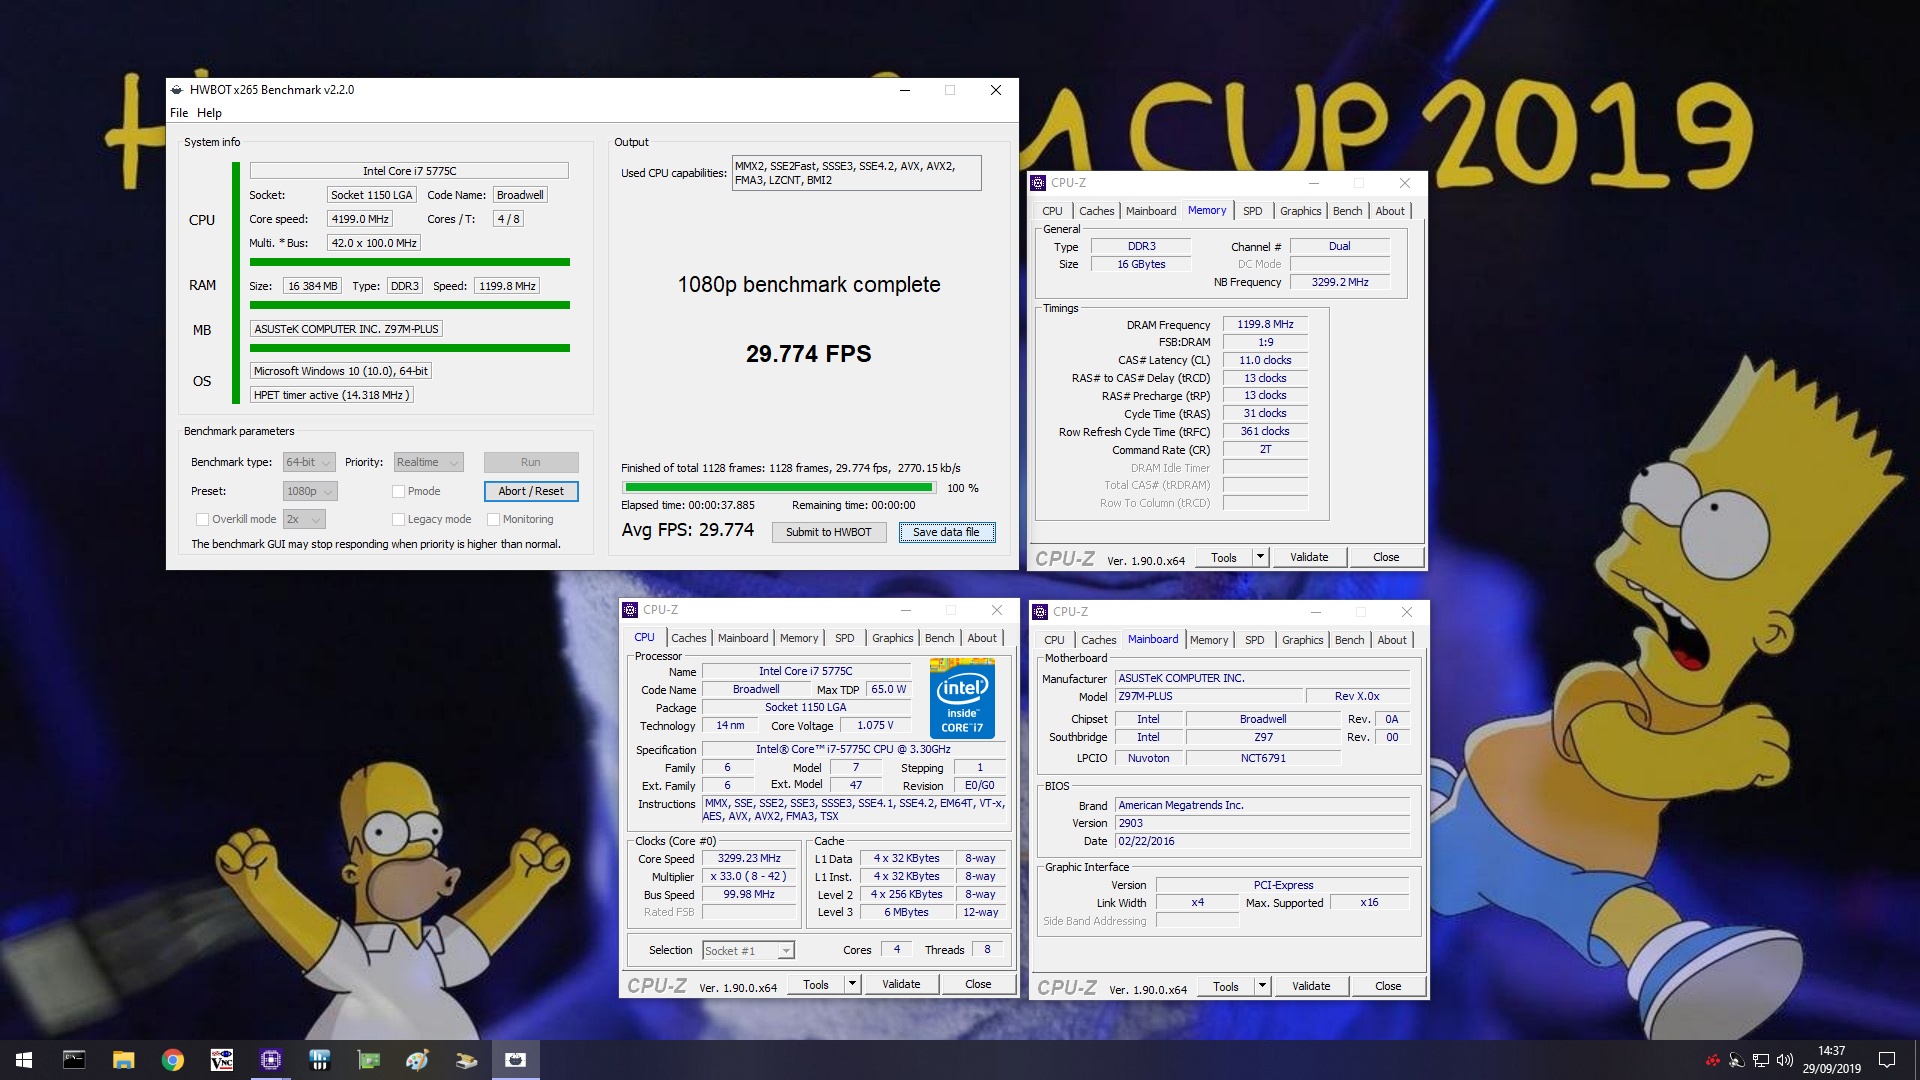
Task: Click the speaker device tray icon
Action: click(x=1737, y=1060)
